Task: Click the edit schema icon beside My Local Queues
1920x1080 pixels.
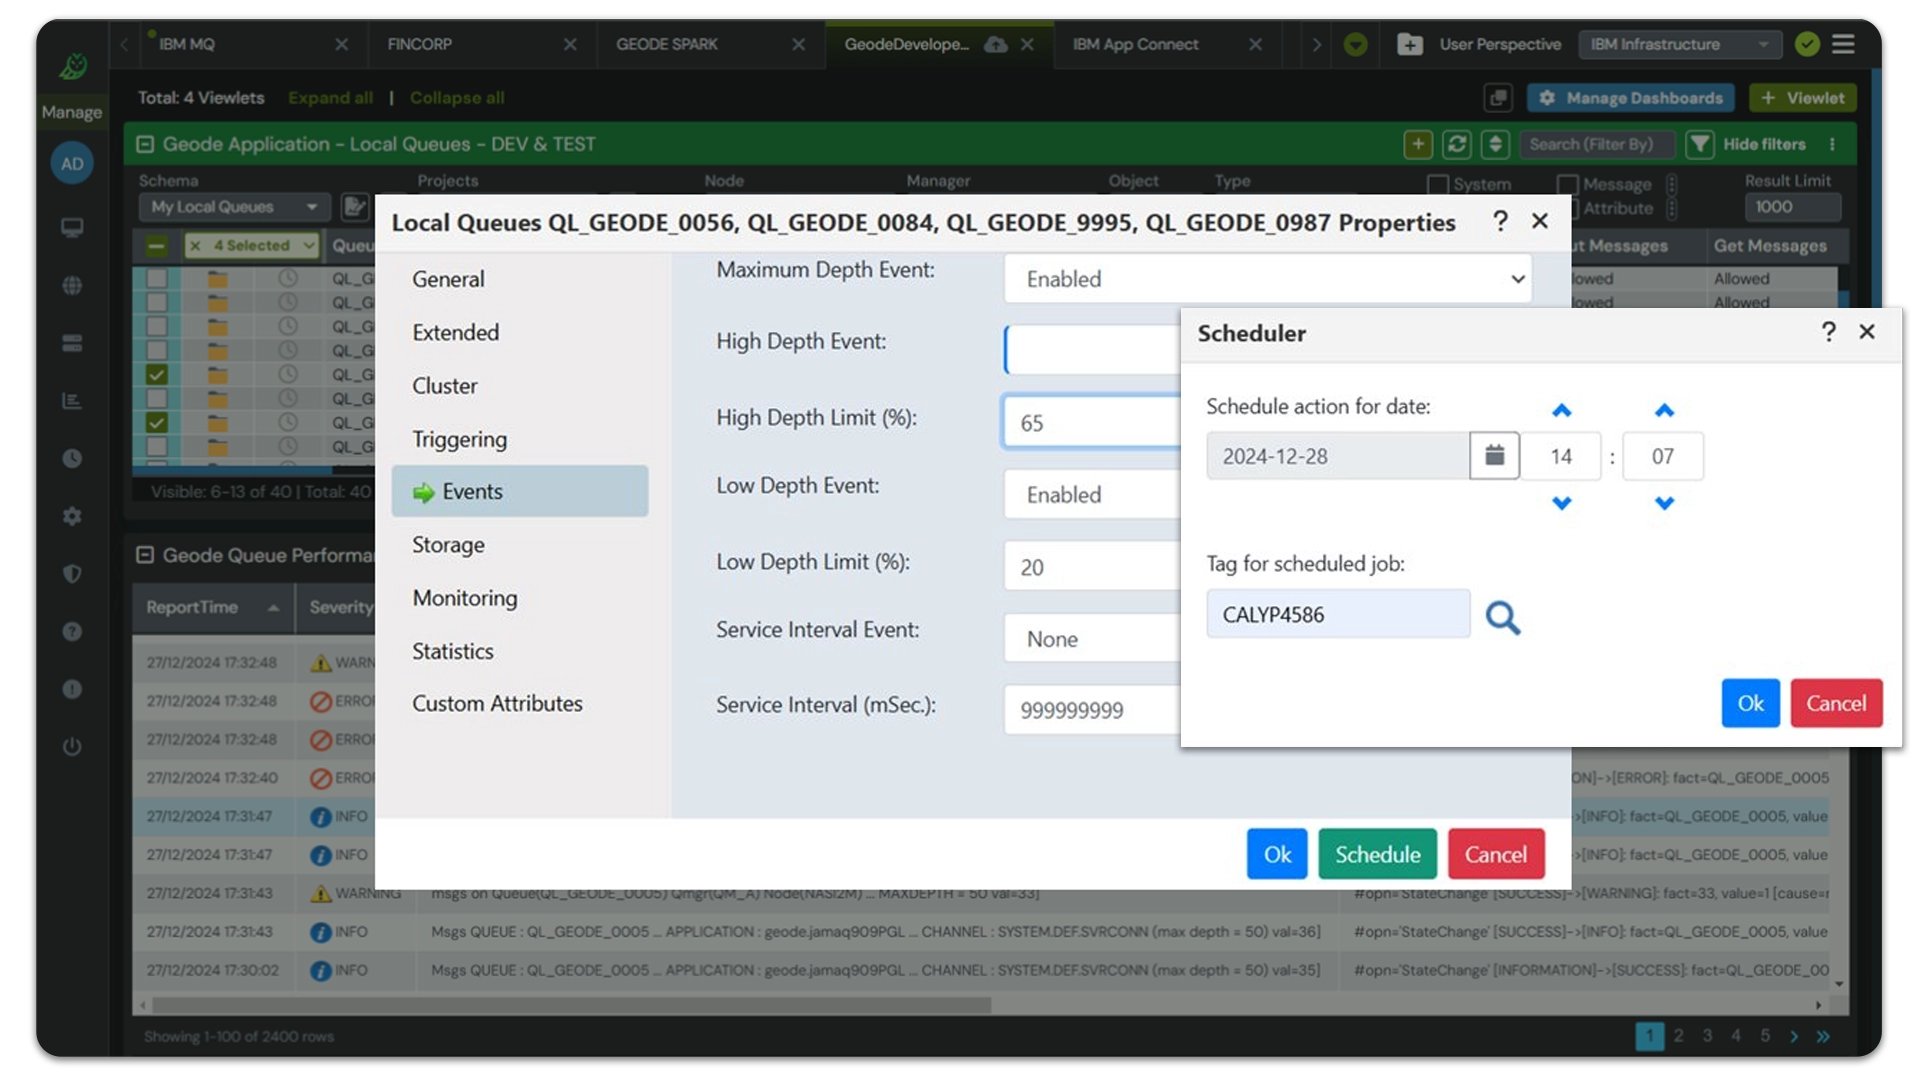Action: click(354, 206)
